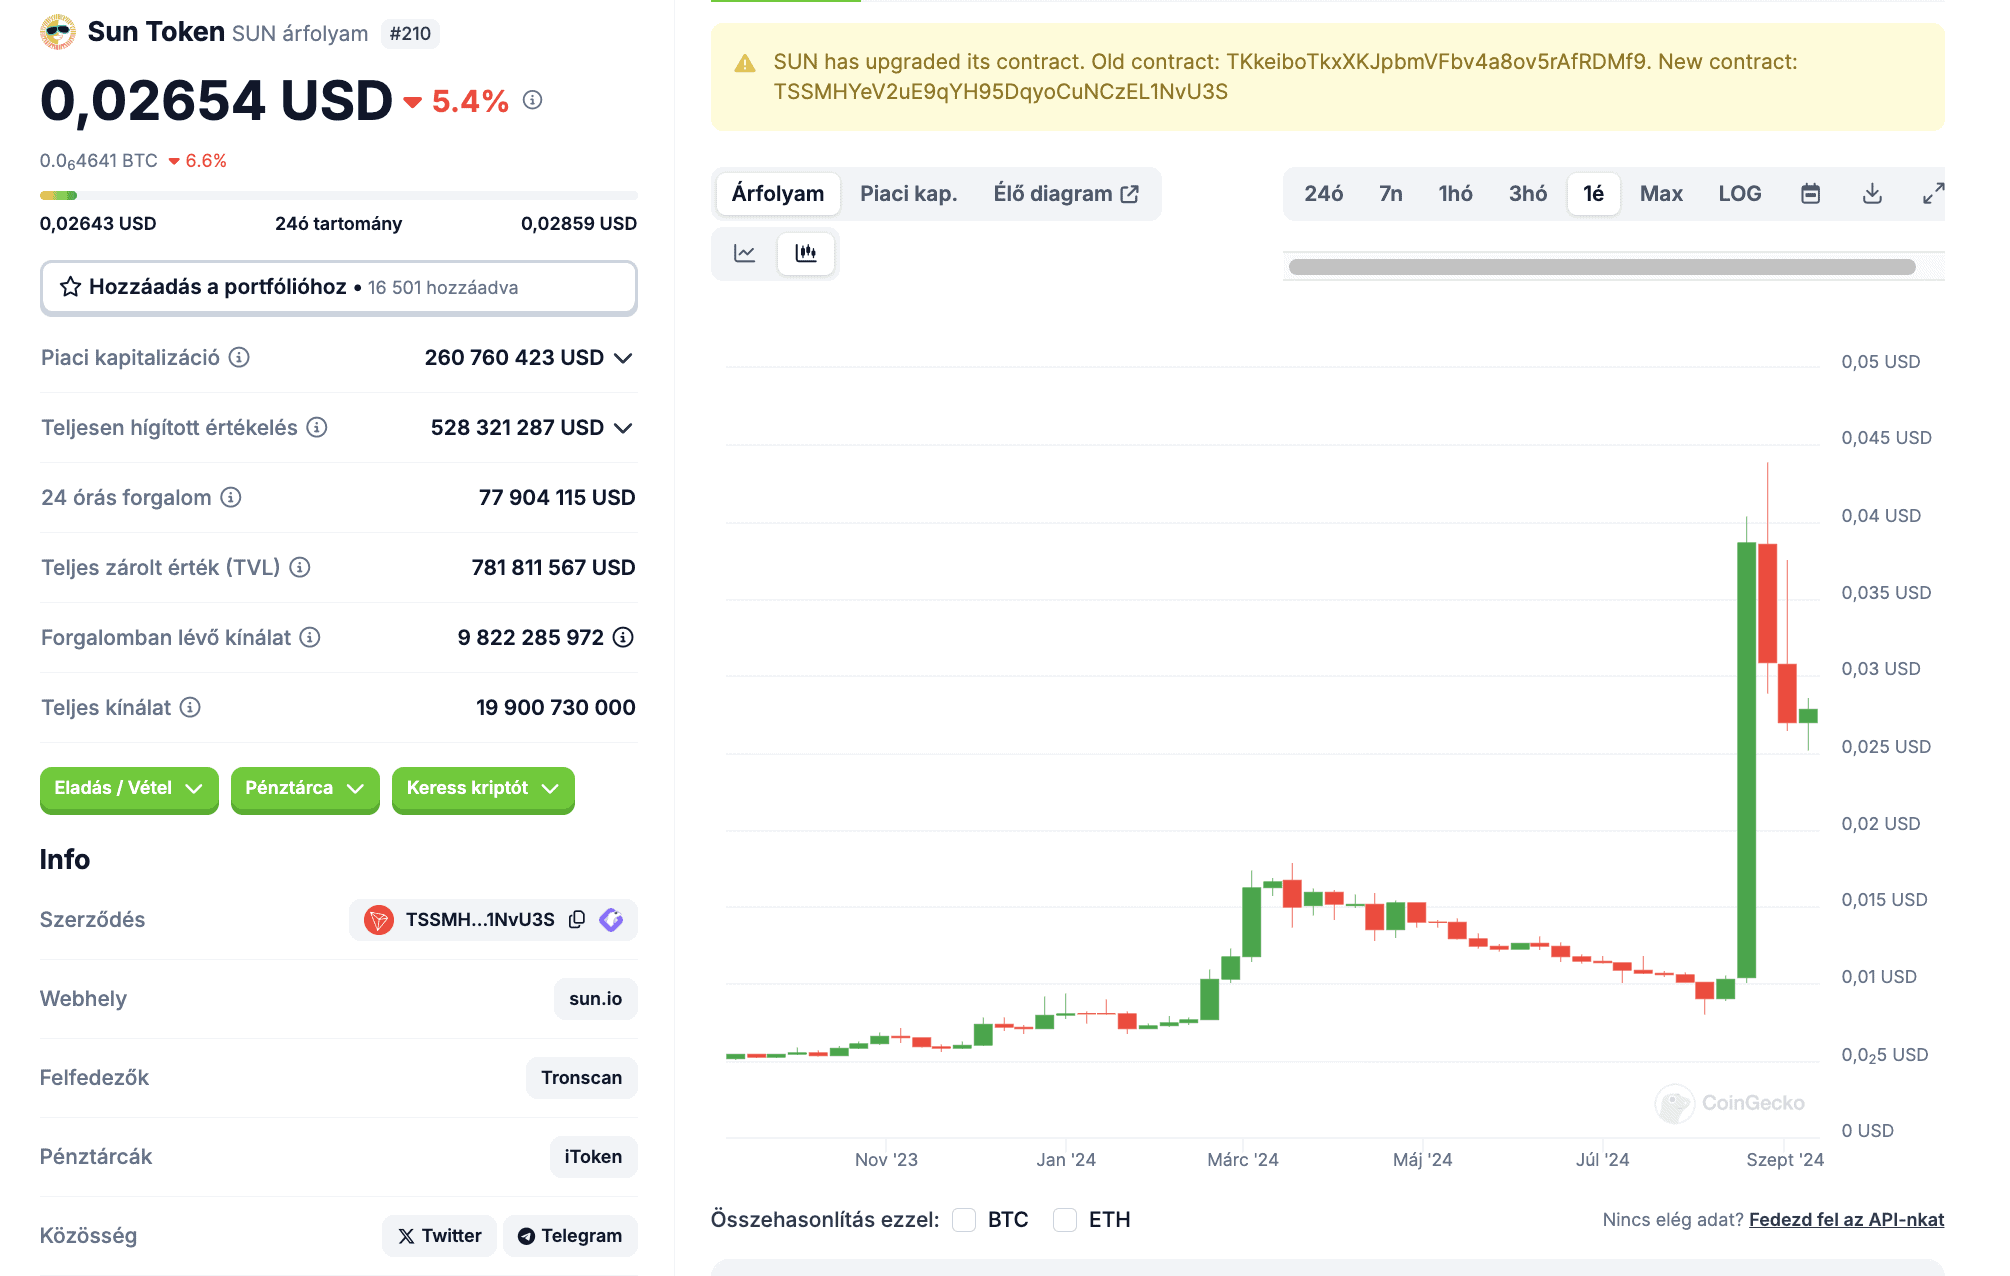Follow the Fedezd fel az API-nkat link
The height and width of the screenshot is (1276, 2010).
[x=1846, y=1220]
